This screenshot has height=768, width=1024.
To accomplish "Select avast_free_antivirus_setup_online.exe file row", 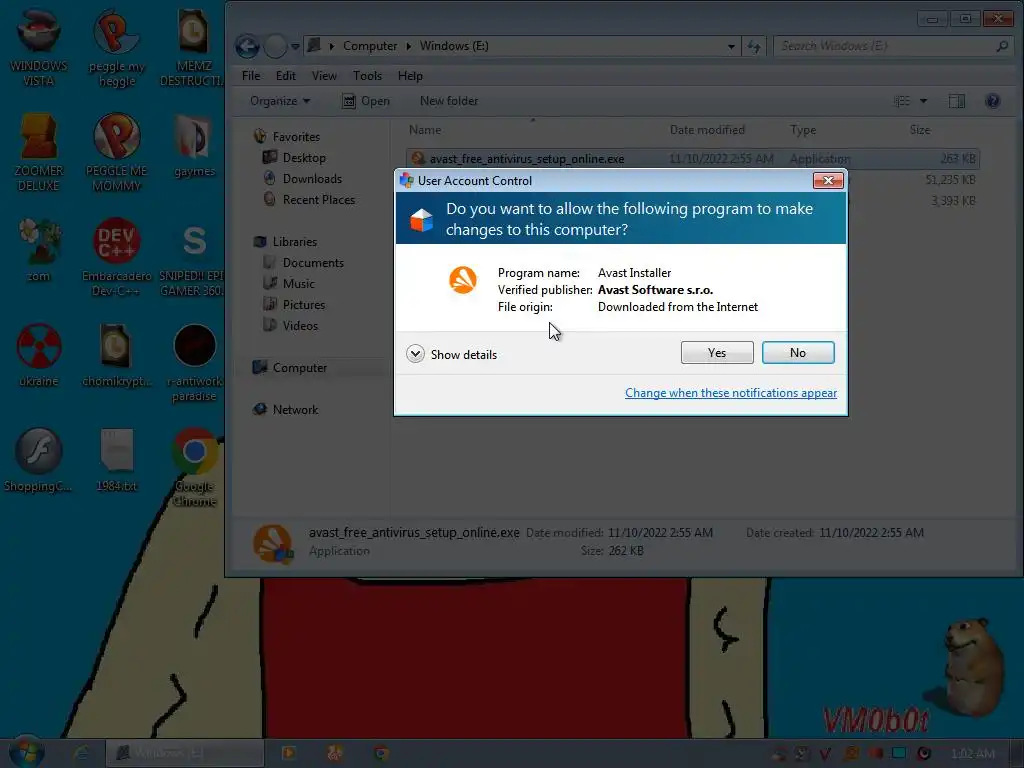I will point(692,159).
